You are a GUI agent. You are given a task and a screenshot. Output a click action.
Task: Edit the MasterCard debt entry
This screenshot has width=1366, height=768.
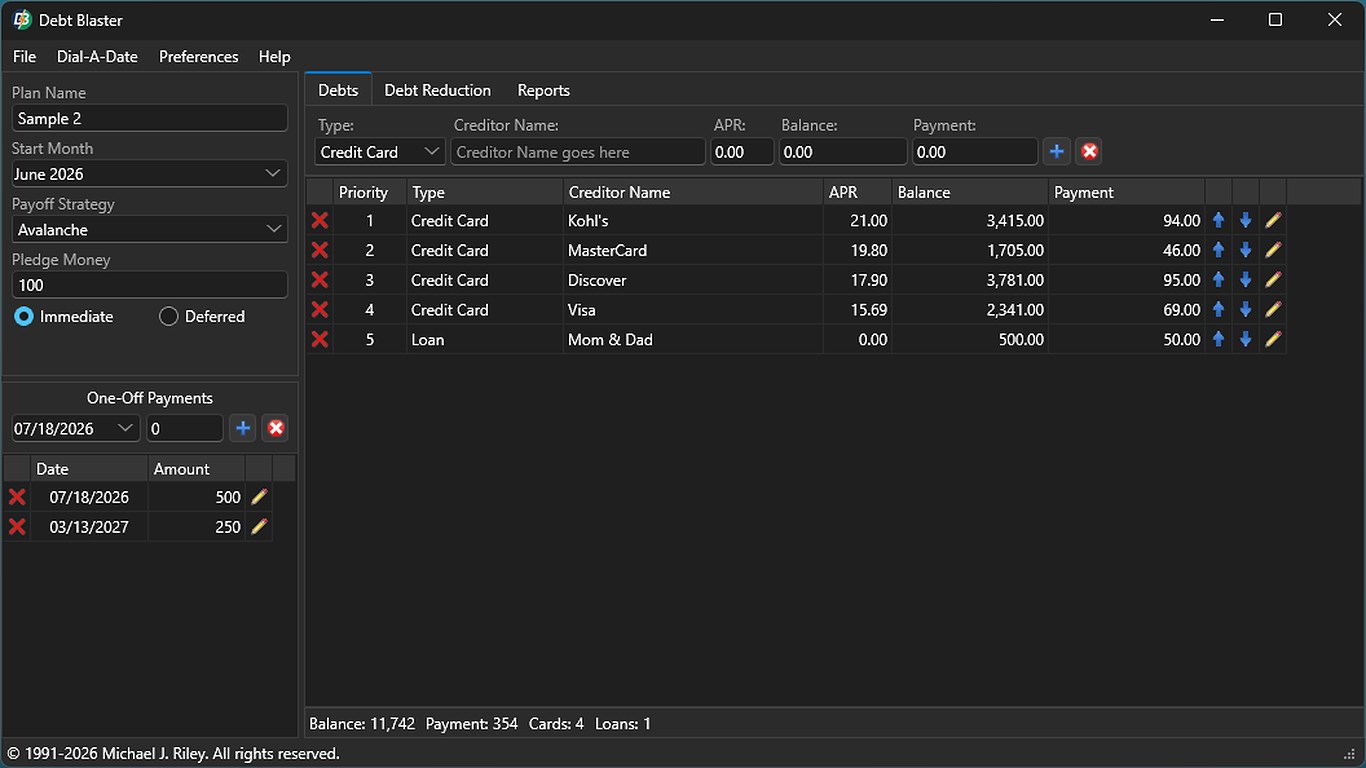click(x=1273, y=251)
